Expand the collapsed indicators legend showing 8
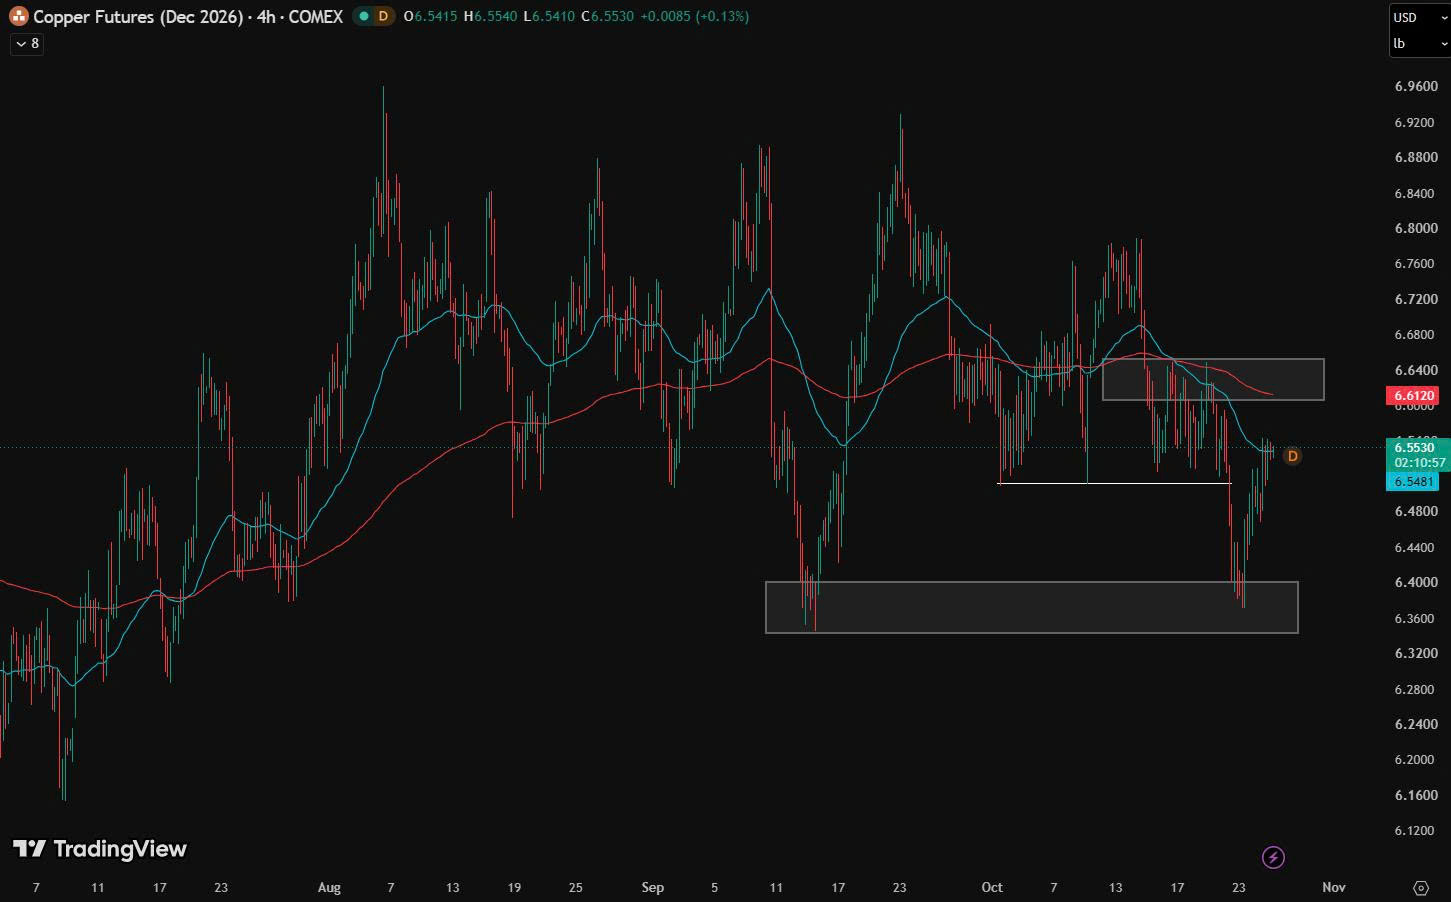 (x=27, y=44)
